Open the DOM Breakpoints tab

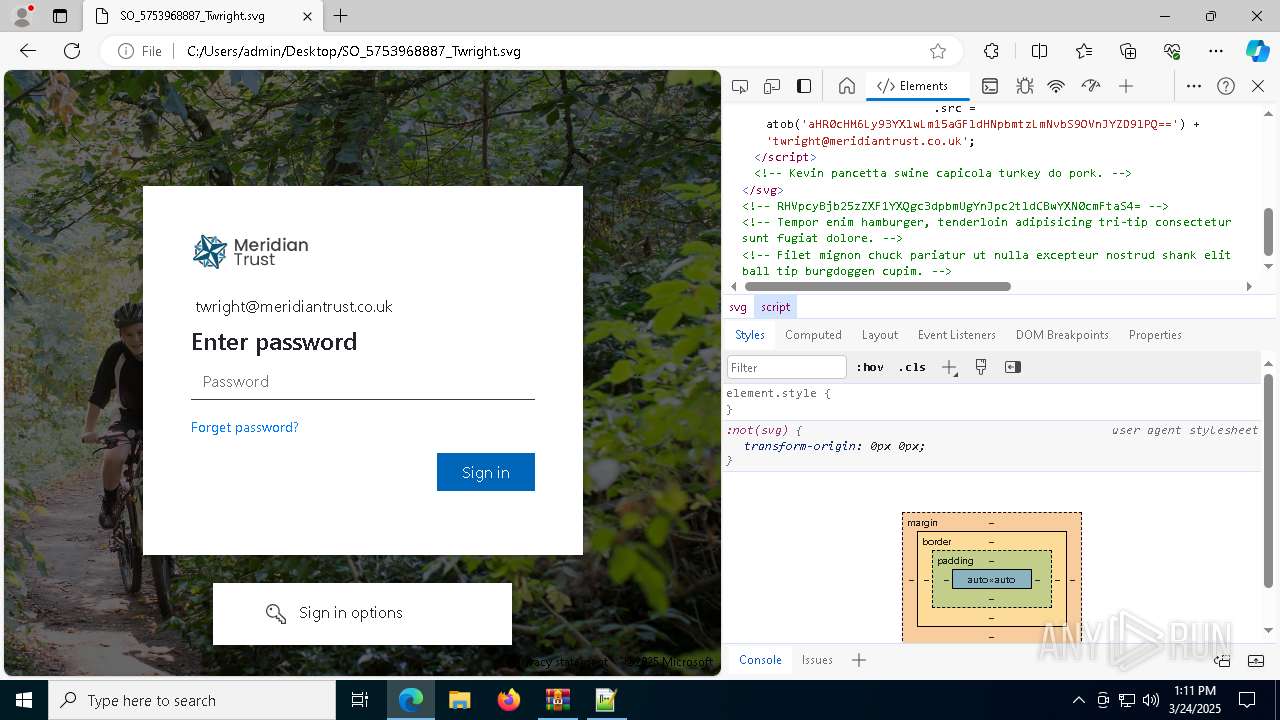point(1062,335)
